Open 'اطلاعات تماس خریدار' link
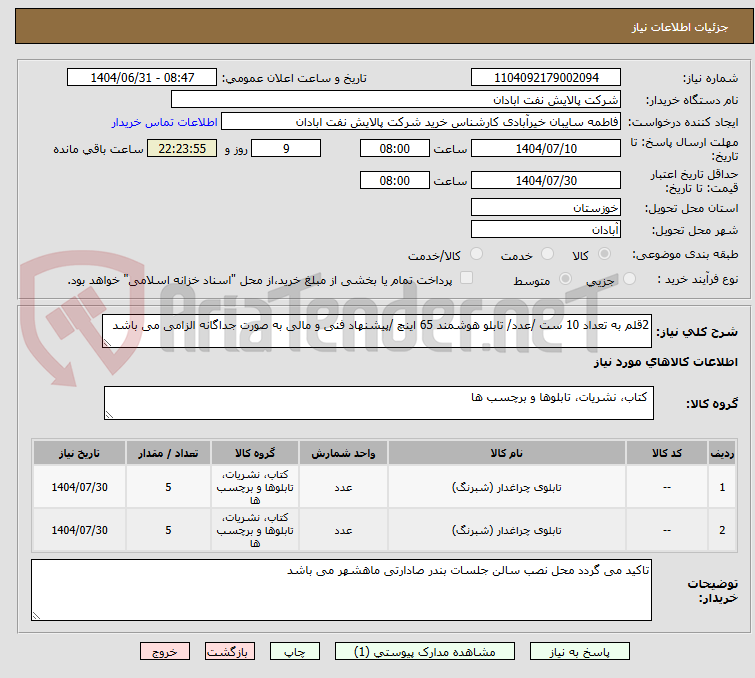The height and width of the screenshot is (678, 755). coord(165,122)
